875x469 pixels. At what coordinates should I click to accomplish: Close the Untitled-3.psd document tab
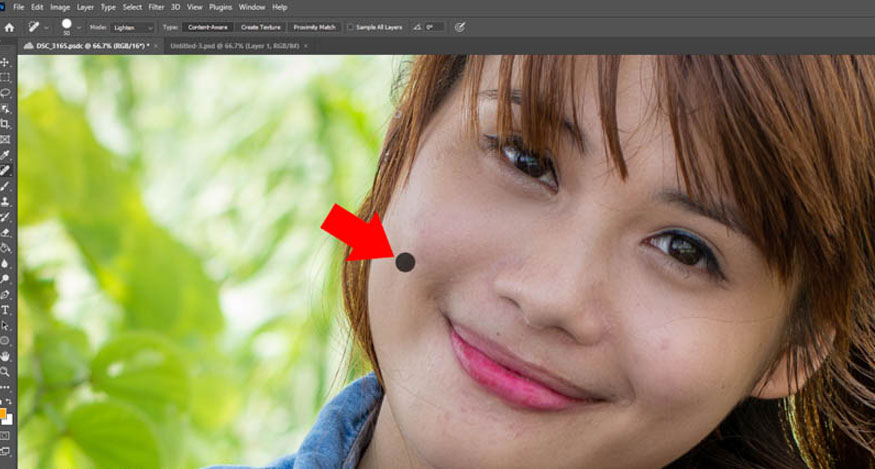click(x=305, y=46)
